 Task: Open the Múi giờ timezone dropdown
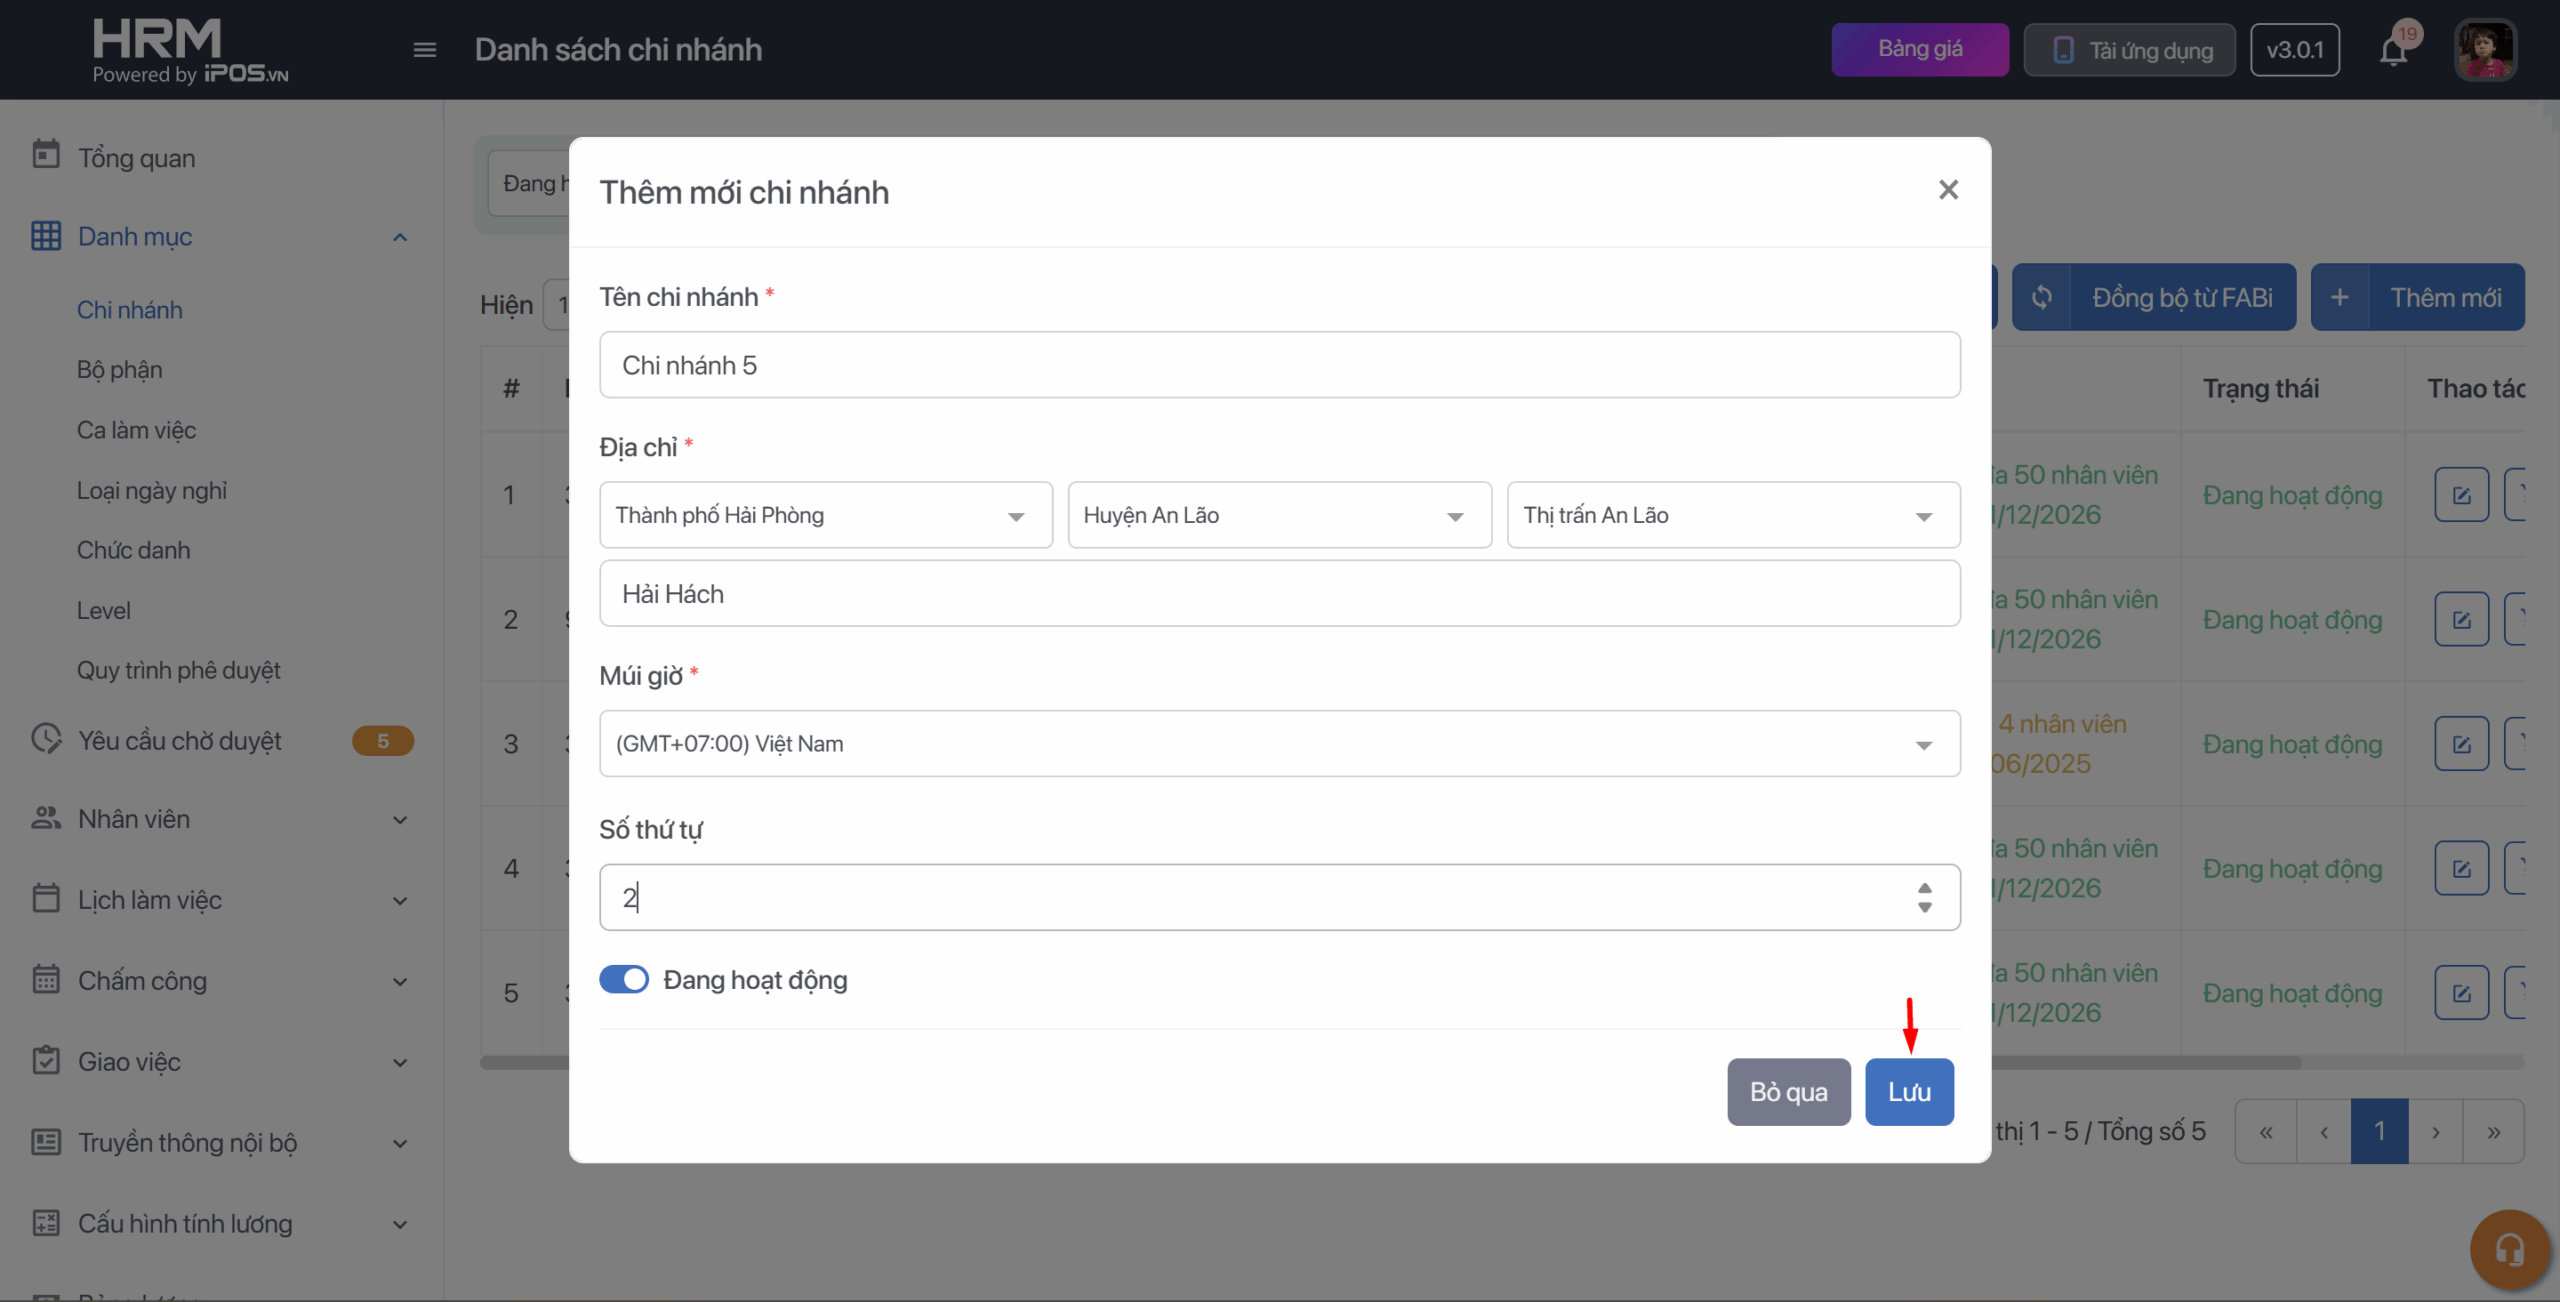(1278, 743)
